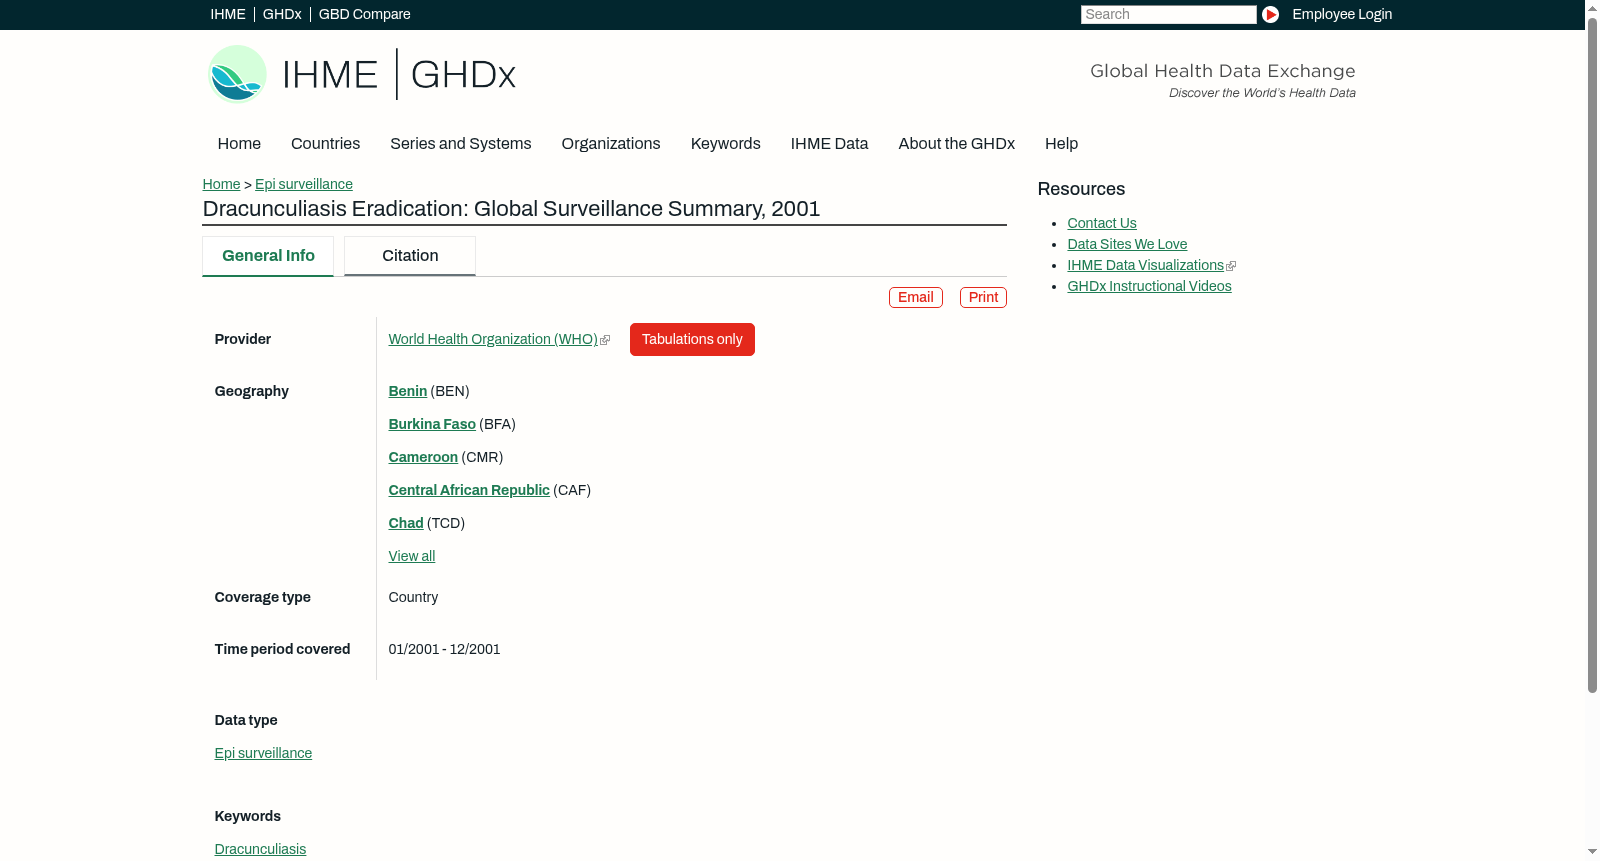The image size is (1600, 861).
Task: Open the IHME Data menu
Action: [829, 144]
